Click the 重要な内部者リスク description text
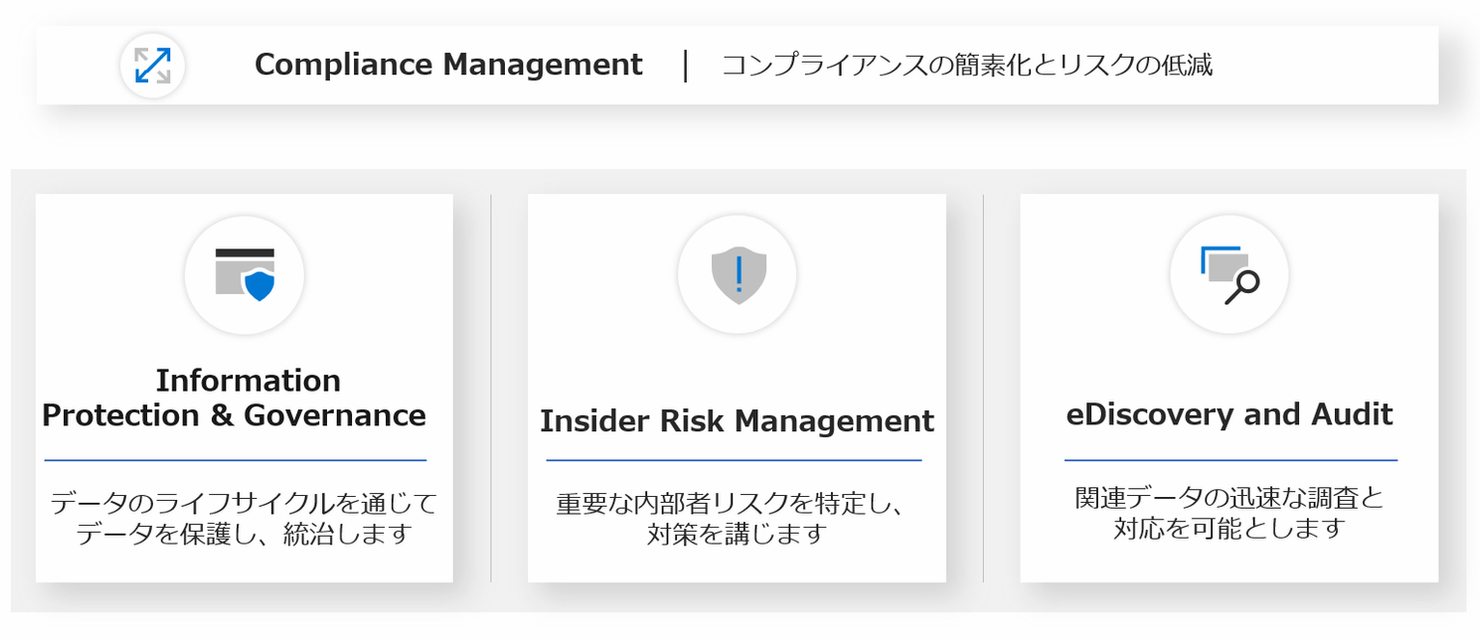The width and height of the screenshot is (1480, 640). 732,517
